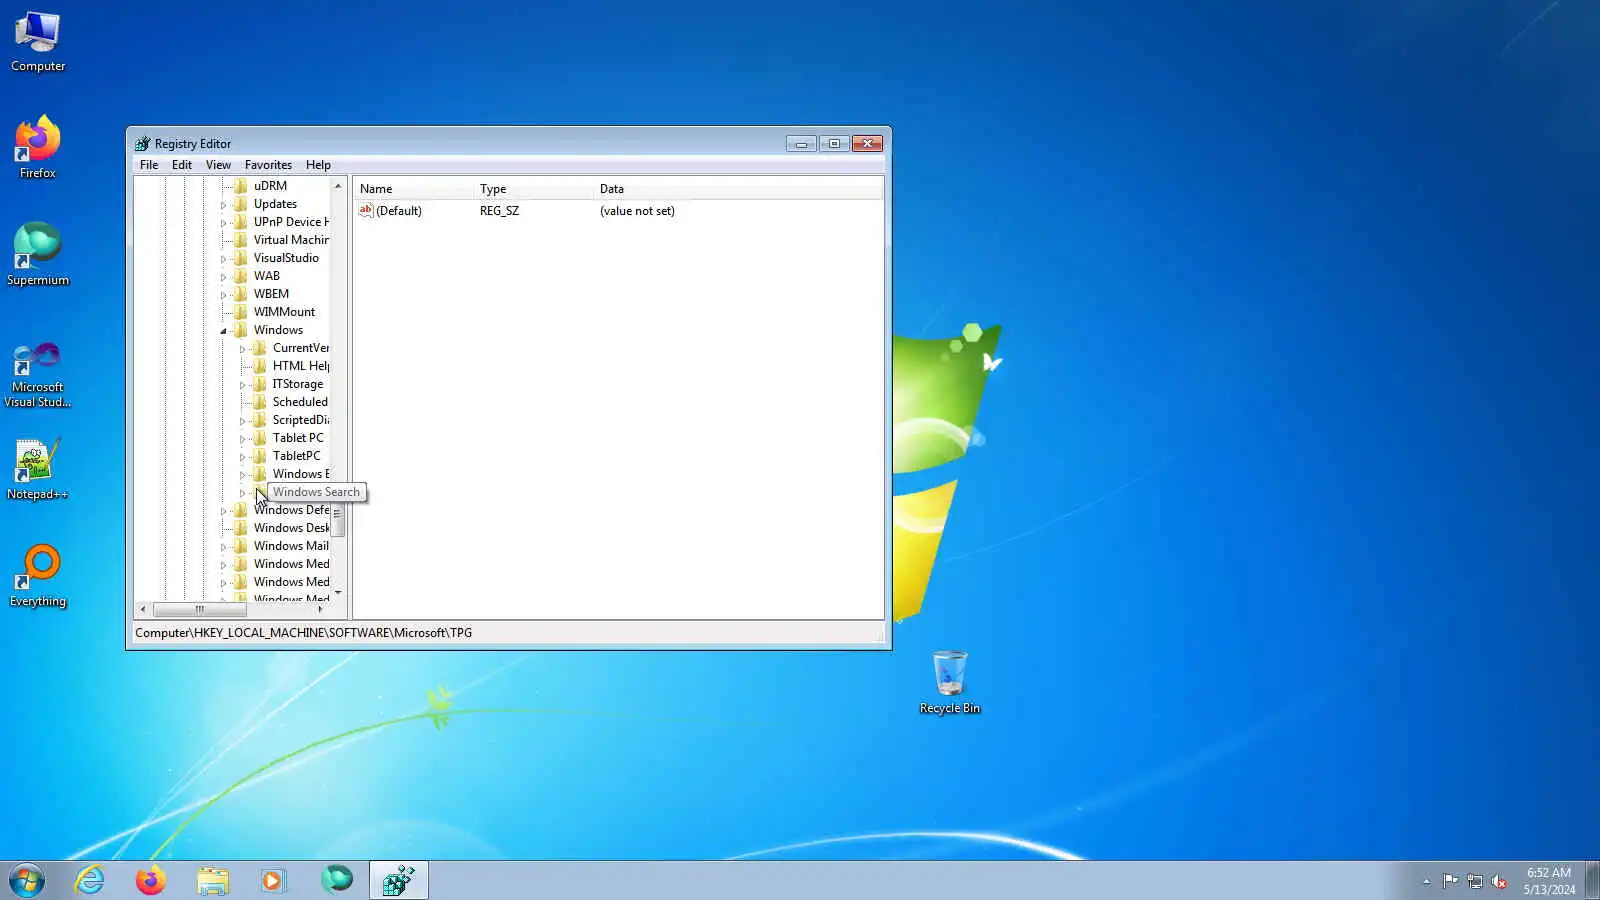Screen dimensions: 1600x900
Task: Expand the Windows Search subkey
Action: click(x=242, y=493)
